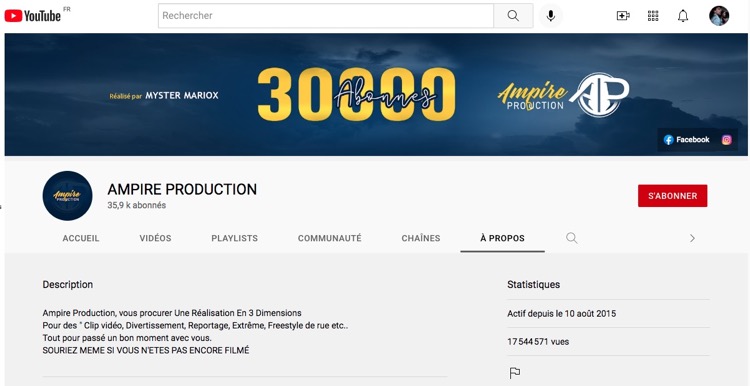Switch to the CHAÎNES tab
The width and height of the screenshot is (750, 386).
421,238
